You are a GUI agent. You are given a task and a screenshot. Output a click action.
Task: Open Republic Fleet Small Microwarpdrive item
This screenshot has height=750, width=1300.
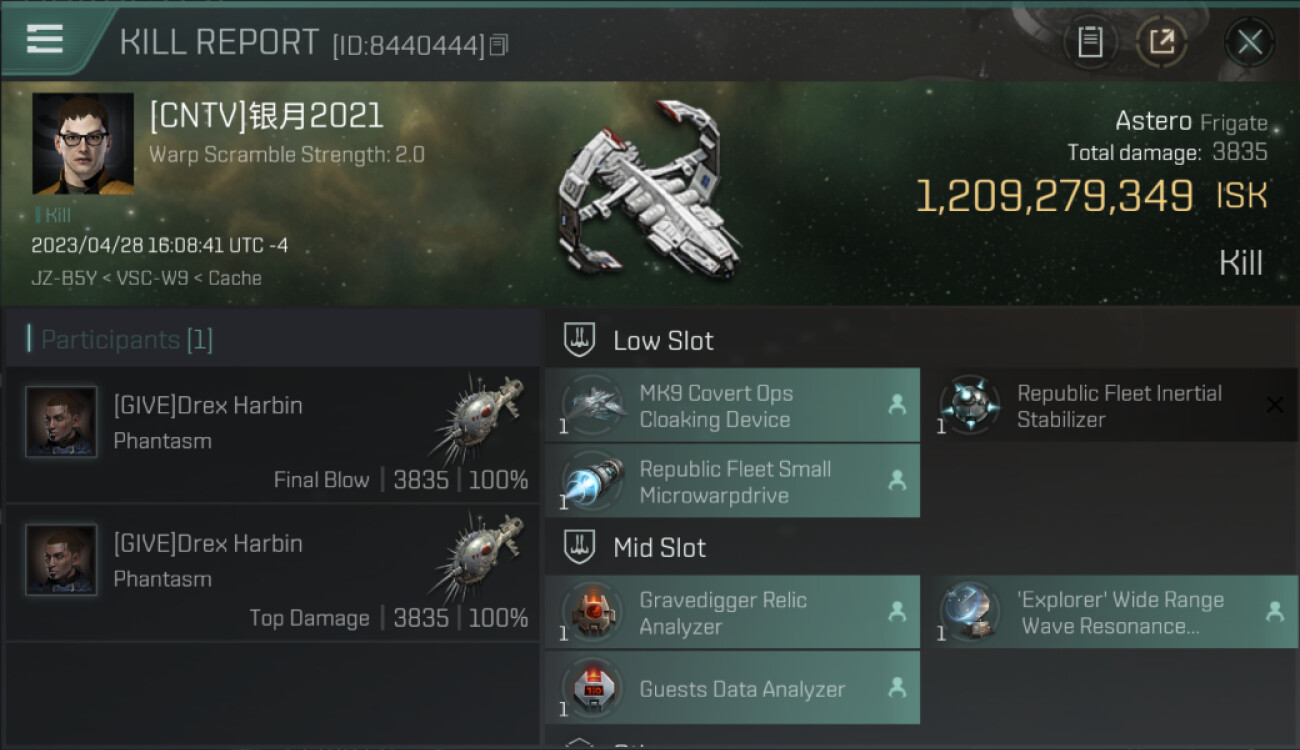pos(732,482)
